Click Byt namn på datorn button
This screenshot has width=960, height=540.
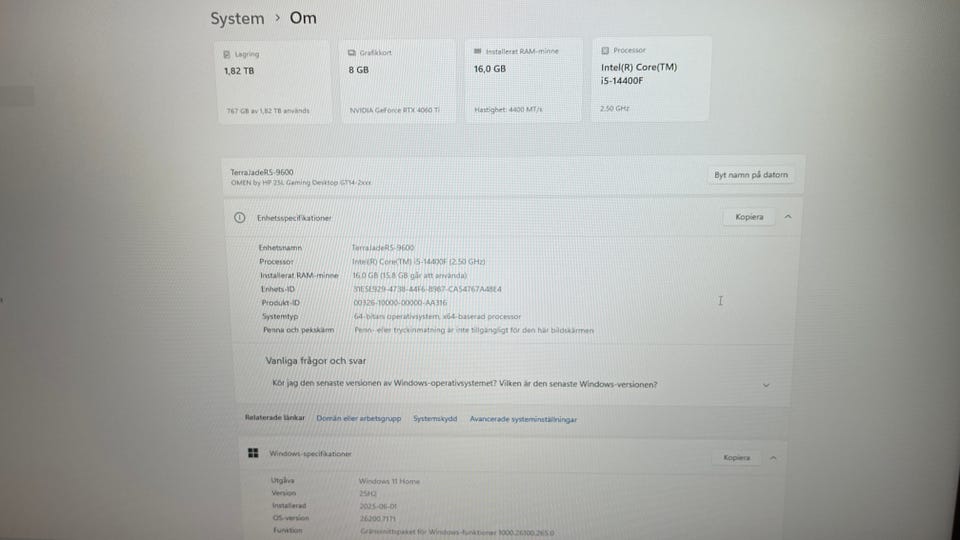751,174
